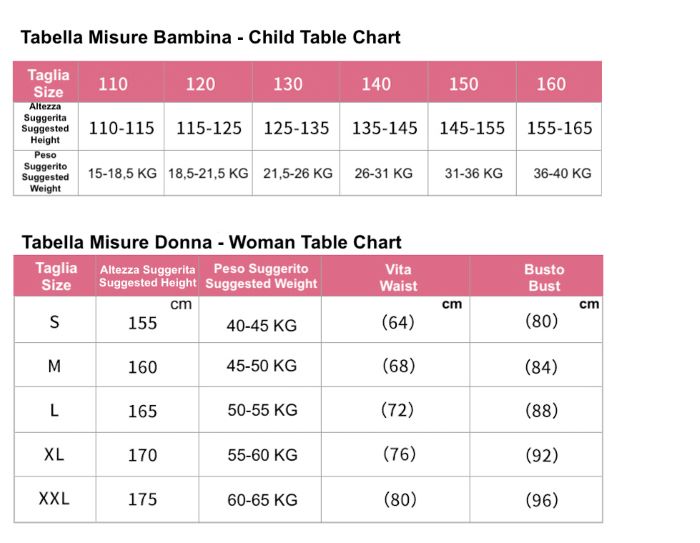Viewport: 700px width, 543px height.
Task: Click the "110-115" suggested height cell
Action: pyautogui.click(x=122, y=128)
